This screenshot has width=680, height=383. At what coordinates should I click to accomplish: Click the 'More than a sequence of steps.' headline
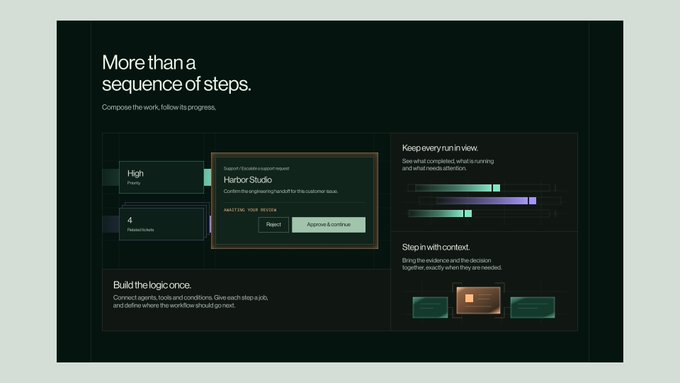tap(177, 73)
